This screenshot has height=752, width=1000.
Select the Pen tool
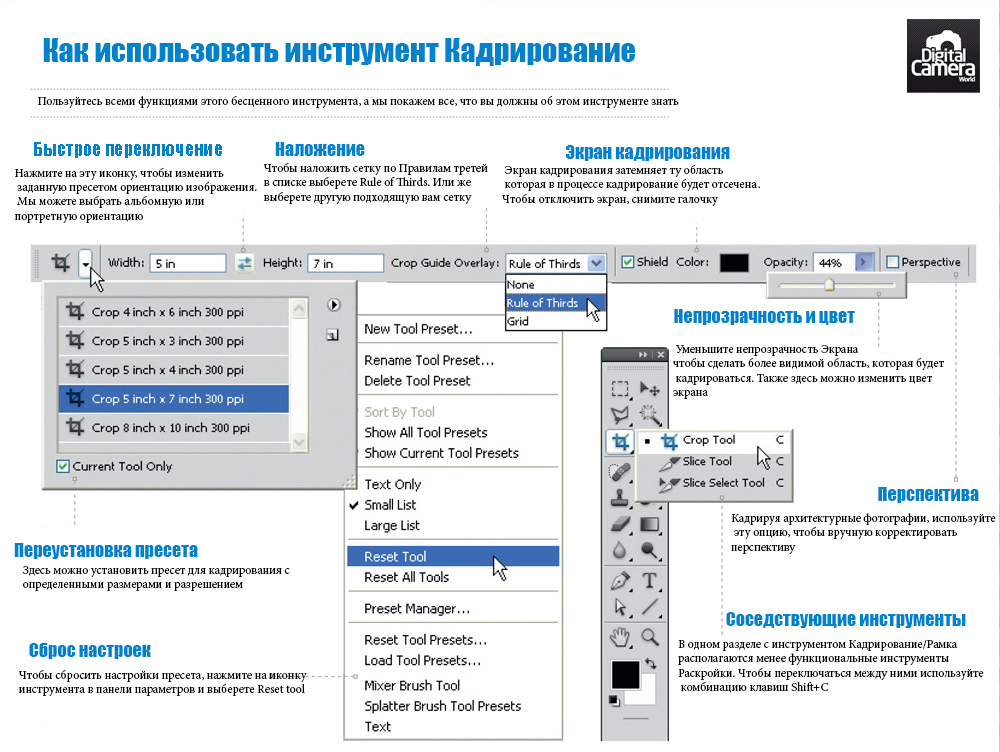(621, 580)
